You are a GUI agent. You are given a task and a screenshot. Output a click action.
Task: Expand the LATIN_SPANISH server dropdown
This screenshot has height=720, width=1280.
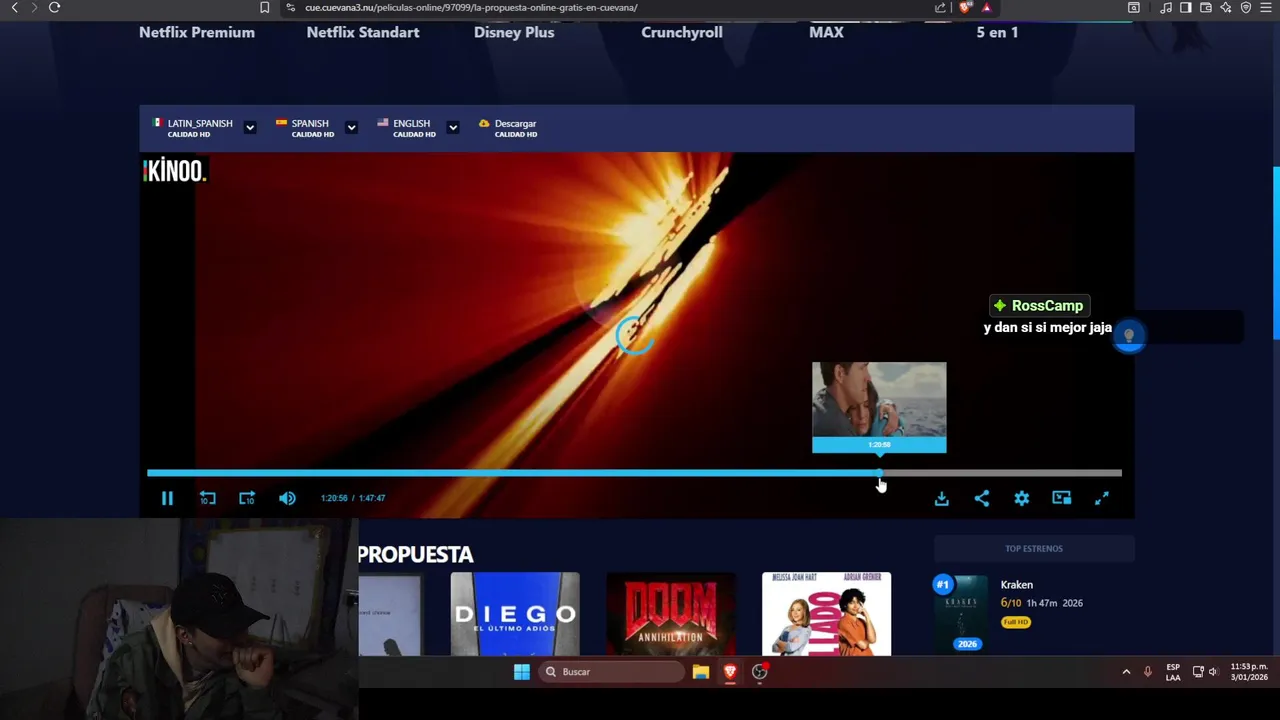point(250,127)
